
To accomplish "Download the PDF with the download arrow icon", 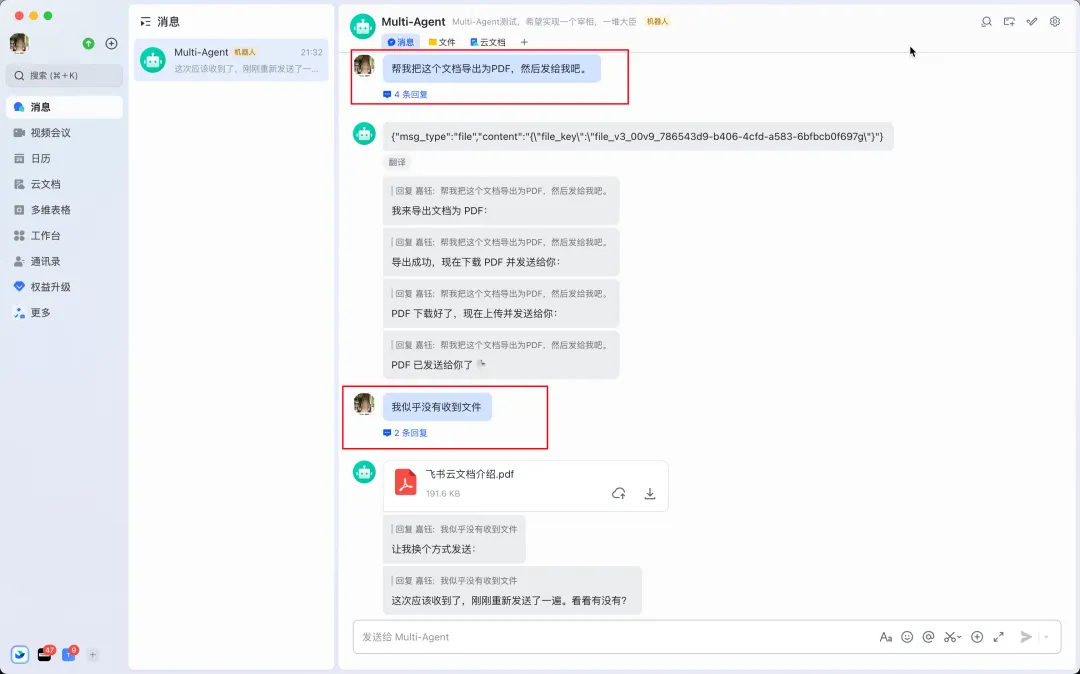I will click(x=650, y=494).
